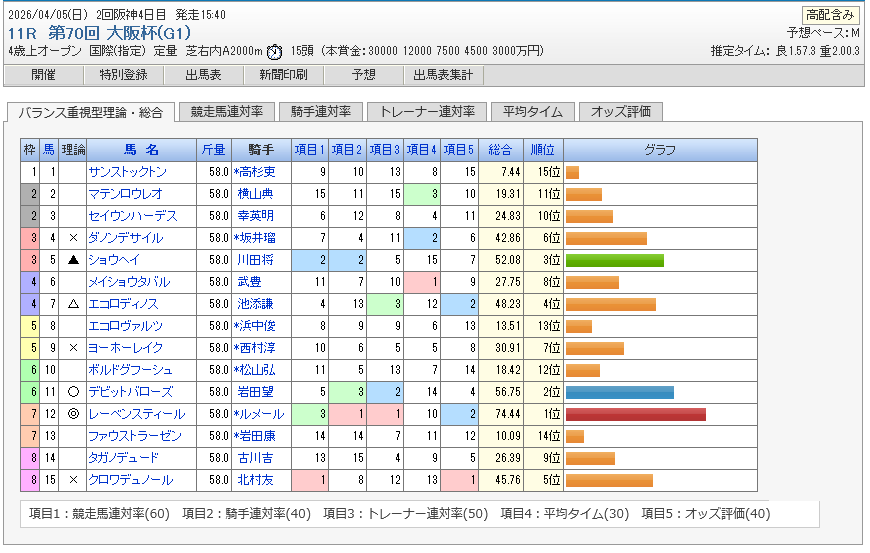This screenshot has width=870, height=553.
Task: Select the バランス重視型理論・総合 tab
Action: 90,113
